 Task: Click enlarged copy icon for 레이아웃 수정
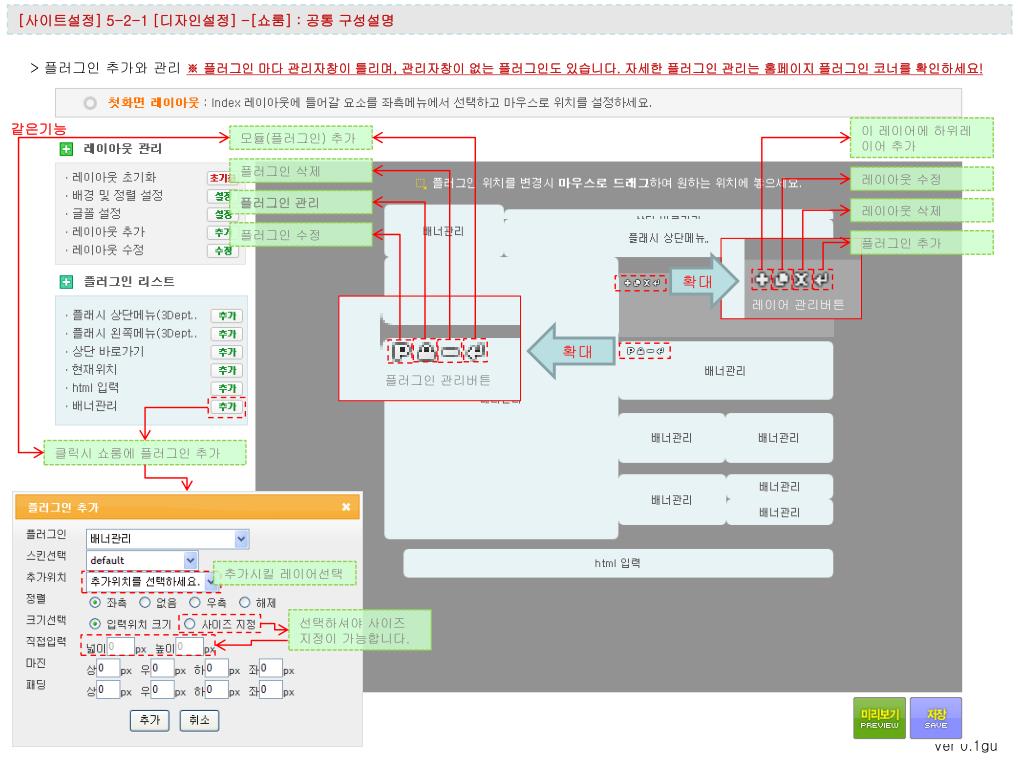(781, 280)
